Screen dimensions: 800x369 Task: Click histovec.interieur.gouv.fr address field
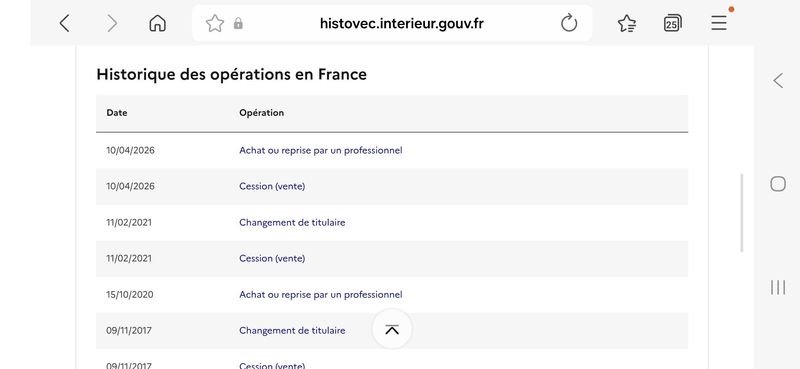tap(402, 23)
